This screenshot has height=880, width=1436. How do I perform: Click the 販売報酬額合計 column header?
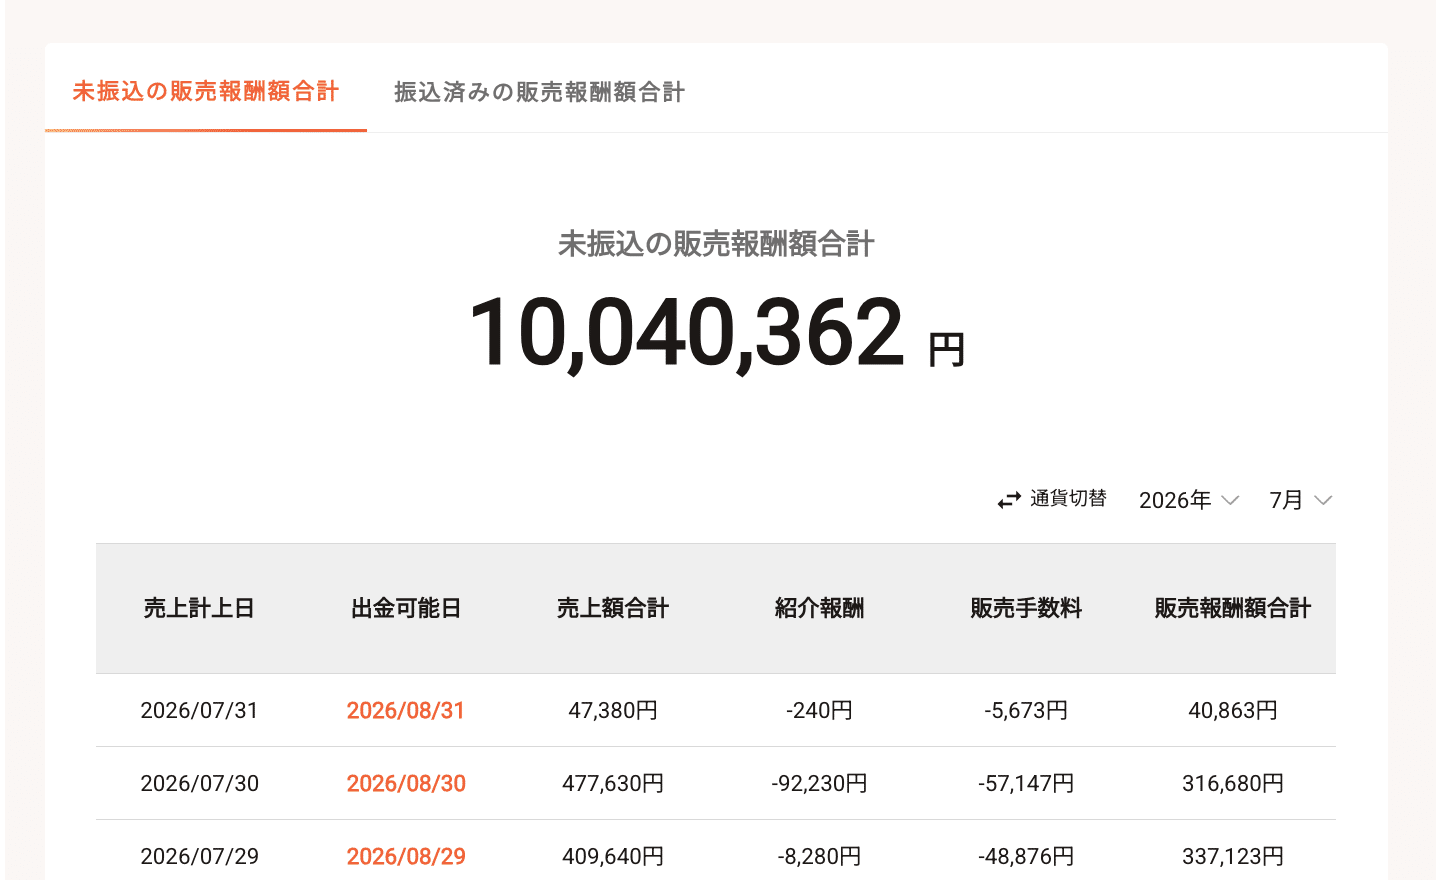pos(1233,608)
